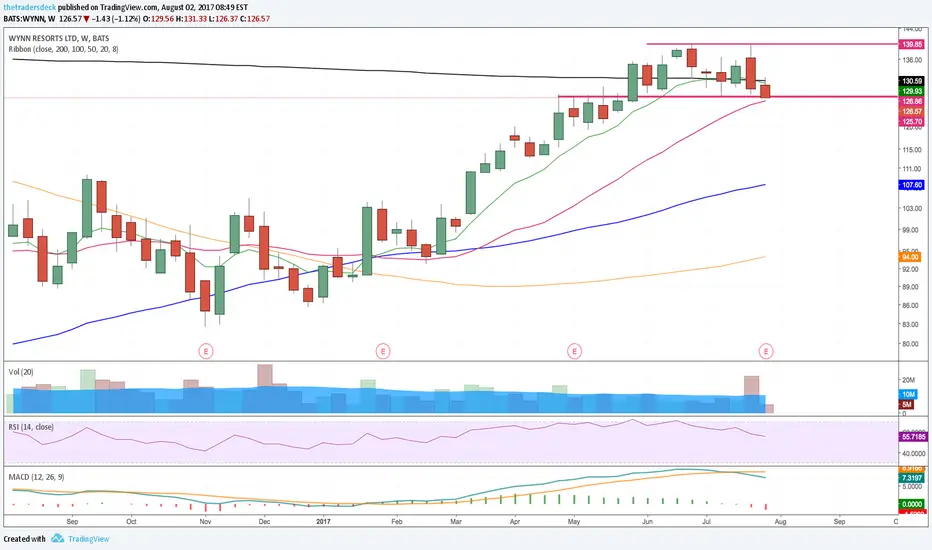Click the 126.86 price label
The image size is (932, 550).
coord(912,102)
